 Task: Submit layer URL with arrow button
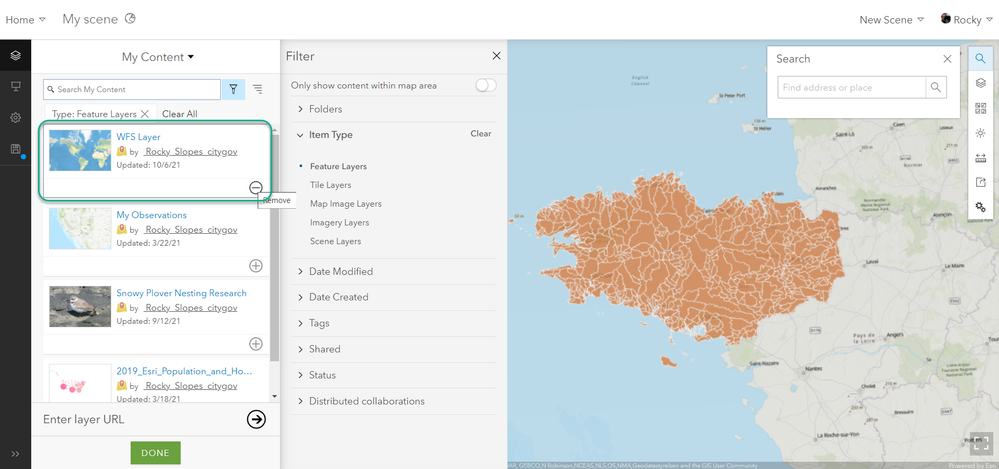pyautogui.click(x=256, y=419)
